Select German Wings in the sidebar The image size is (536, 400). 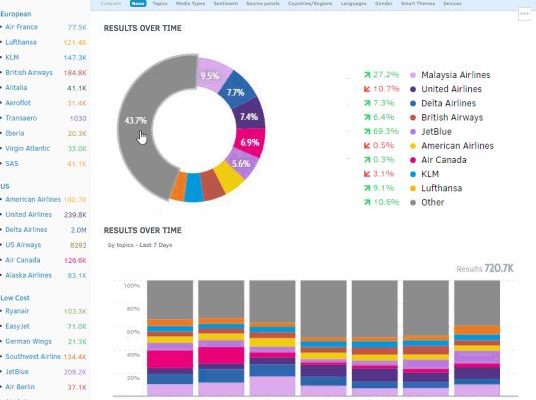pos(28,341)
